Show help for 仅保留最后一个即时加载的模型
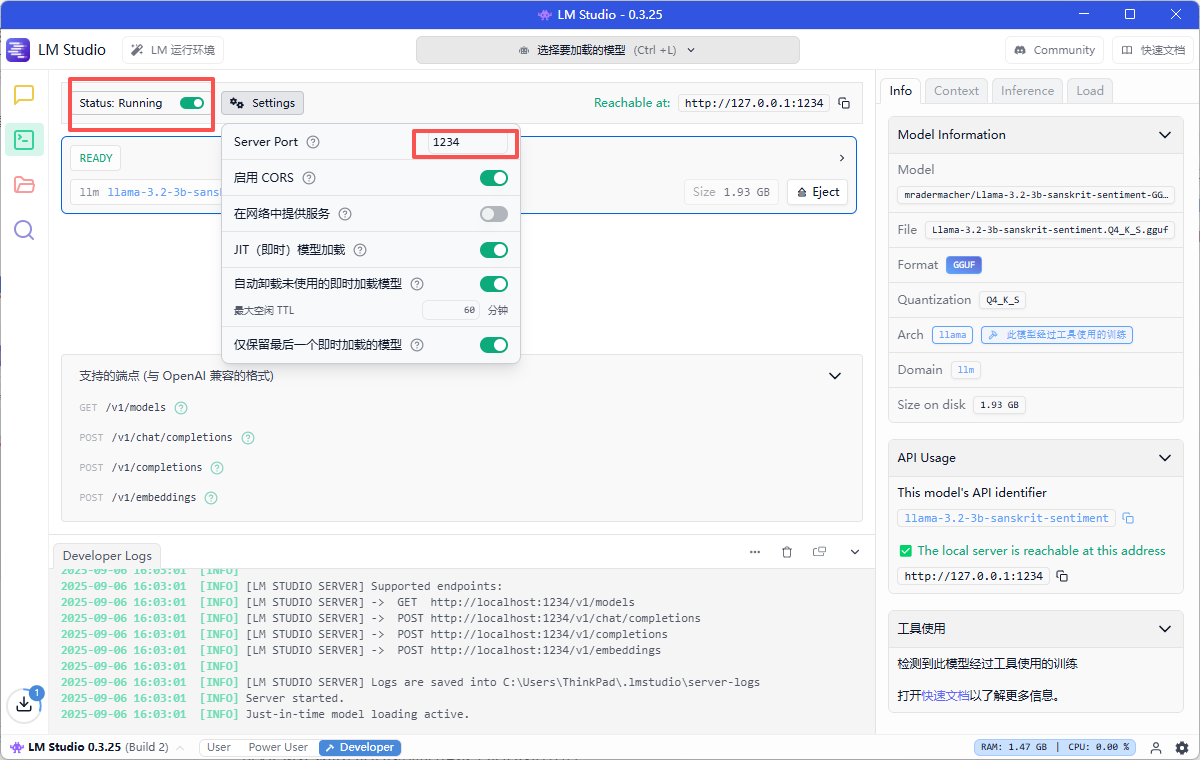Viewport: 1200px width, 760px height. 417,345
